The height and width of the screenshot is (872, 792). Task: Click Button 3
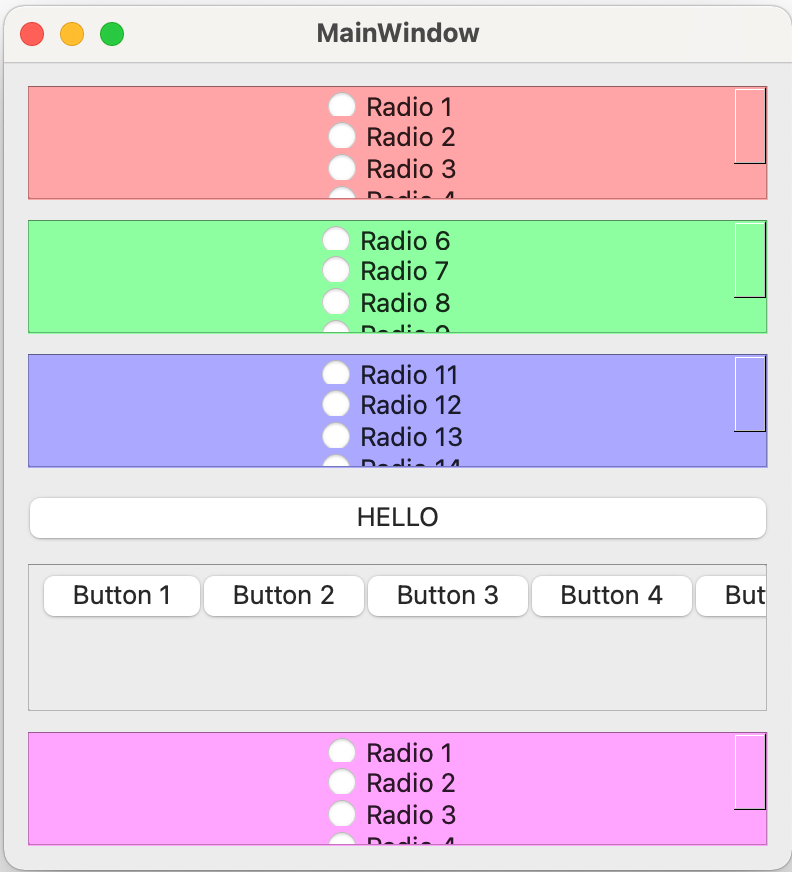point(447,595)
